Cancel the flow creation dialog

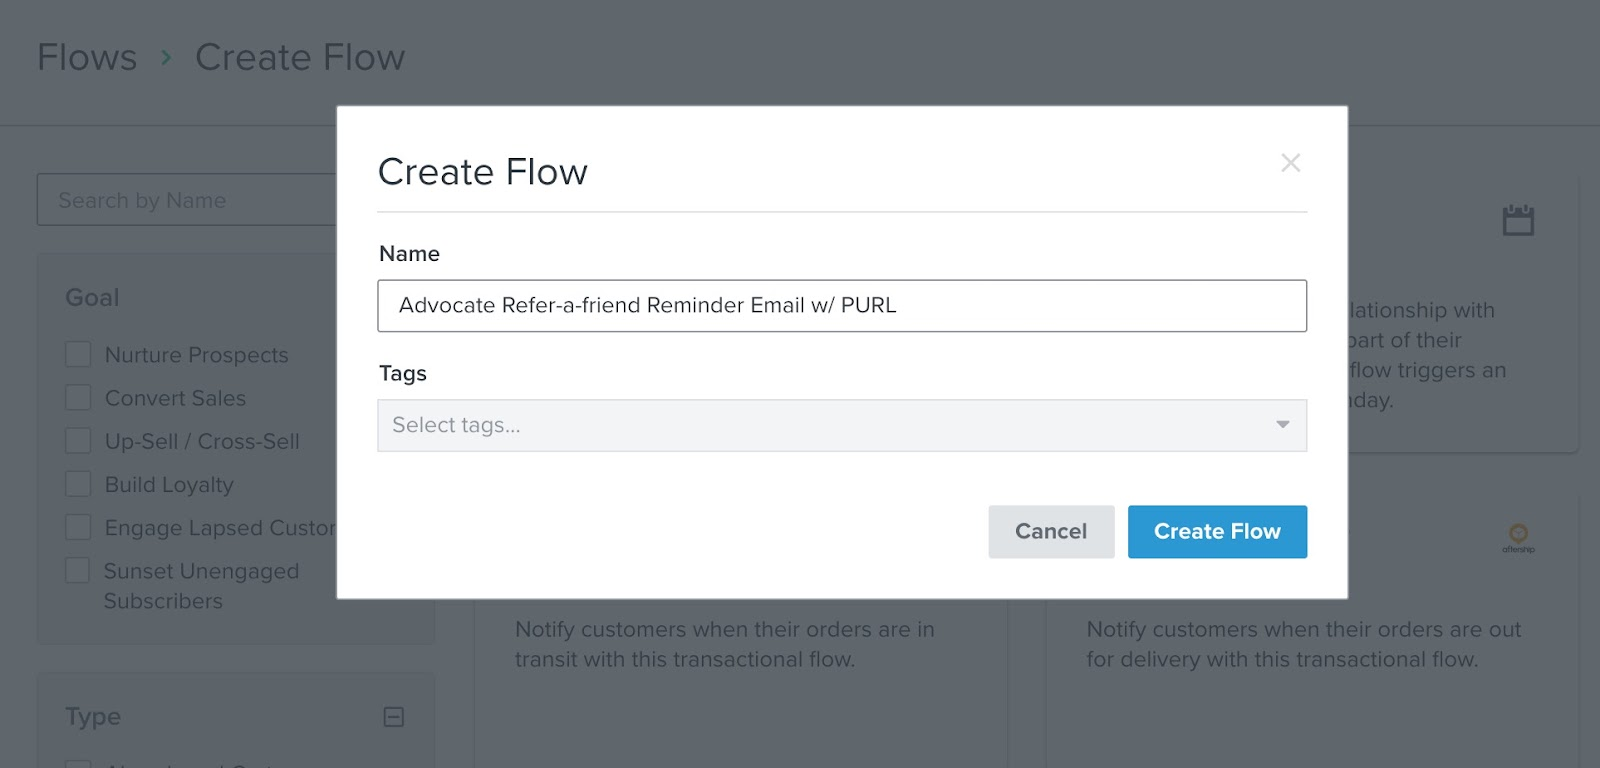coord(1050,532)
